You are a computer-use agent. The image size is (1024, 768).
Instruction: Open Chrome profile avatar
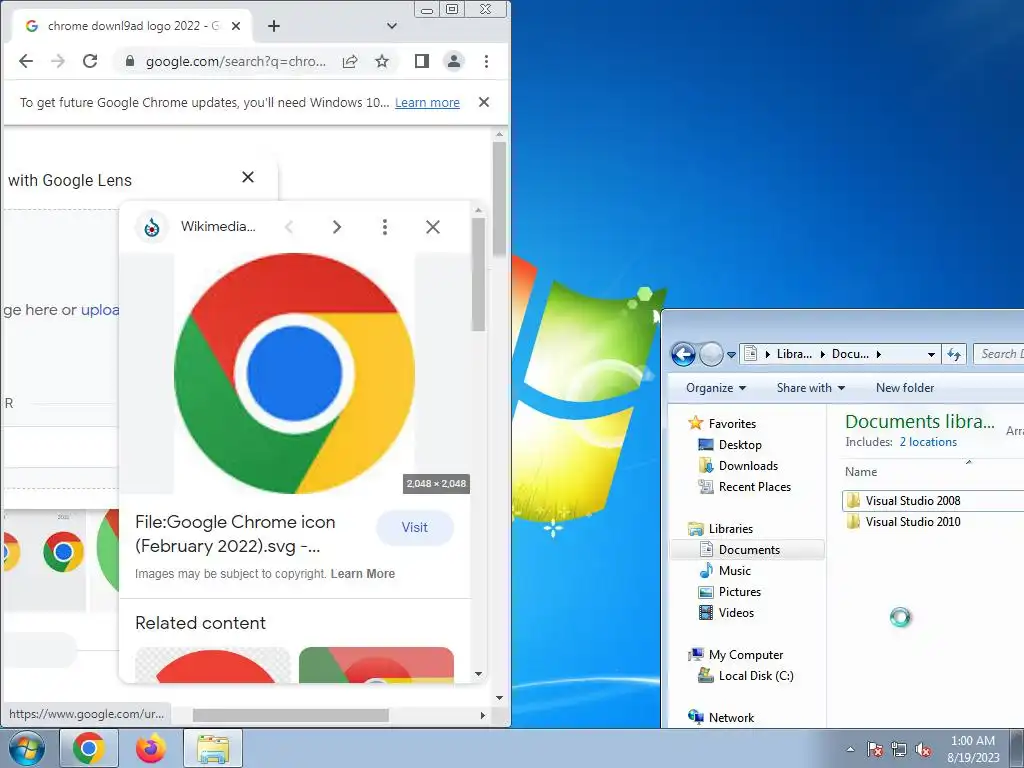[454, 61]
